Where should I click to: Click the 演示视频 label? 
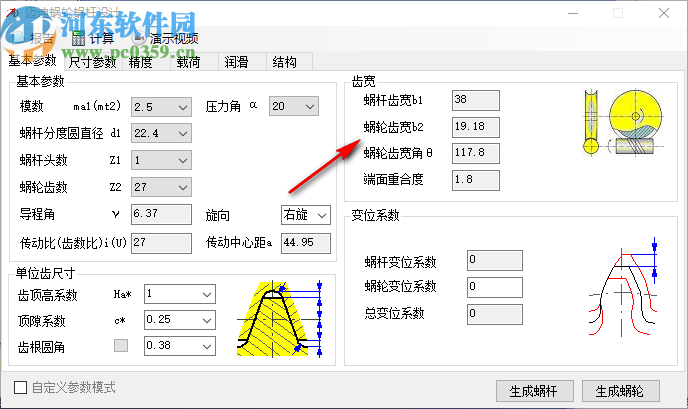174,39
